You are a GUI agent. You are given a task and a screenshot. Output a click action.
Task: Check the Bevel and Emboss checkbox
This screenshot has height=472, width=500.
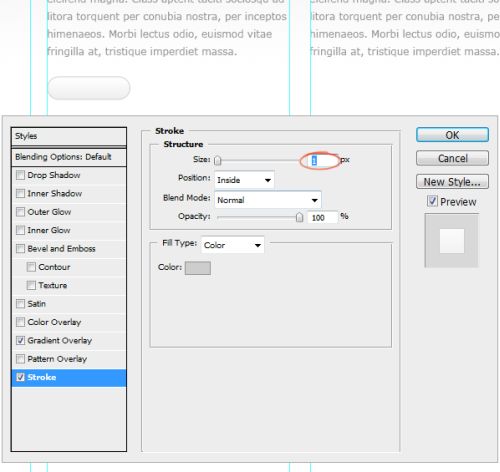[x=20, y=248]
